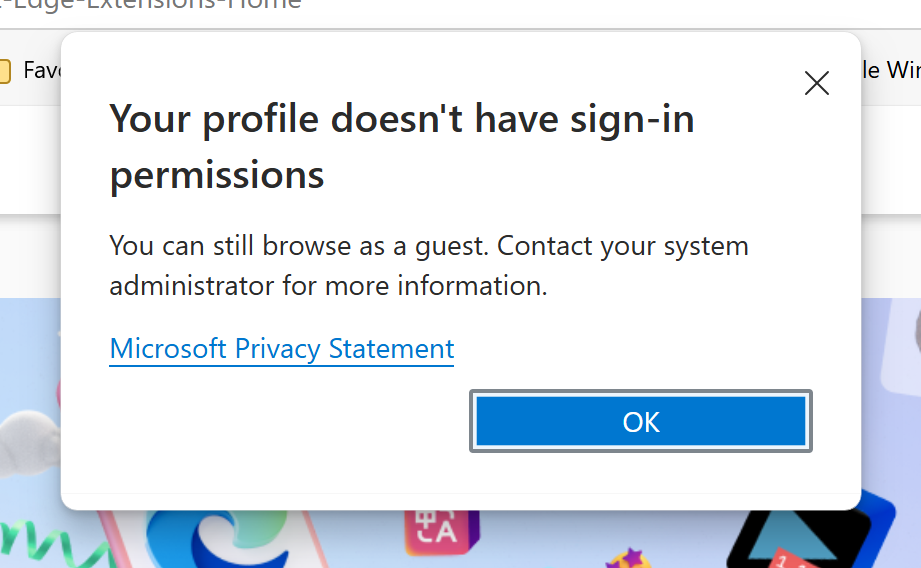921x568 pixels.
Task: Focus the address bar URL text
Action: (150, 5)
